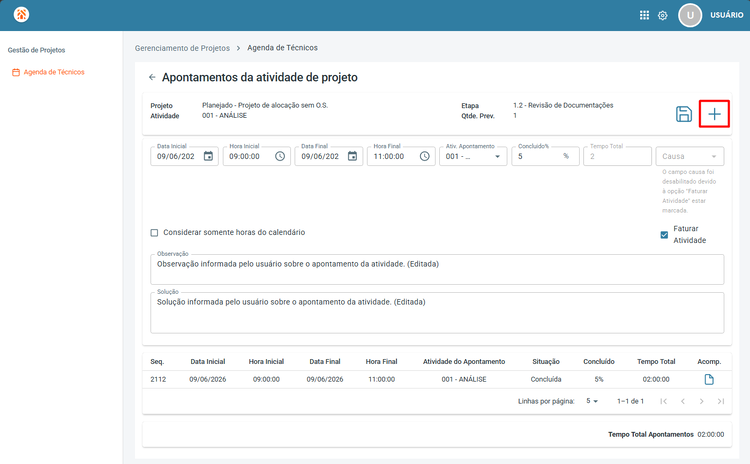The width and height of the screenshot is (750, 464).
Task: Select Gestão de Projetos sidebar heading
Action: 36,50
